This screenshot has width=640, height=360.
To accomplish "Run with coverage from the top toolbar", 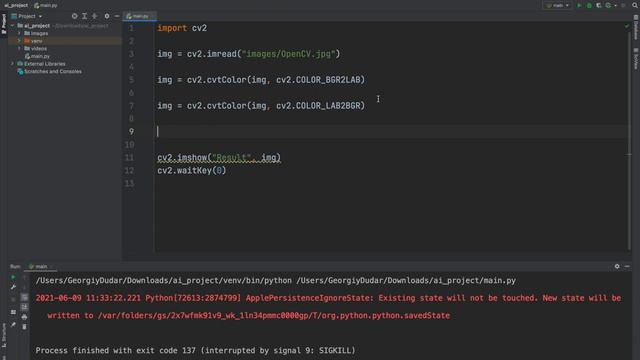I will click(x=599, y=5).
